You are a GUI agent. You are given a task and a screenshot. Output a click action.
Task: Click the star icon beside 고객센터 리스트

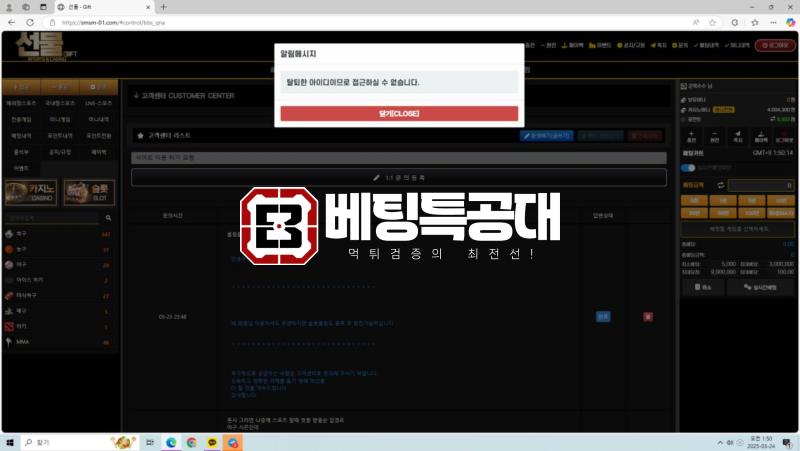[x=140, y=136]
